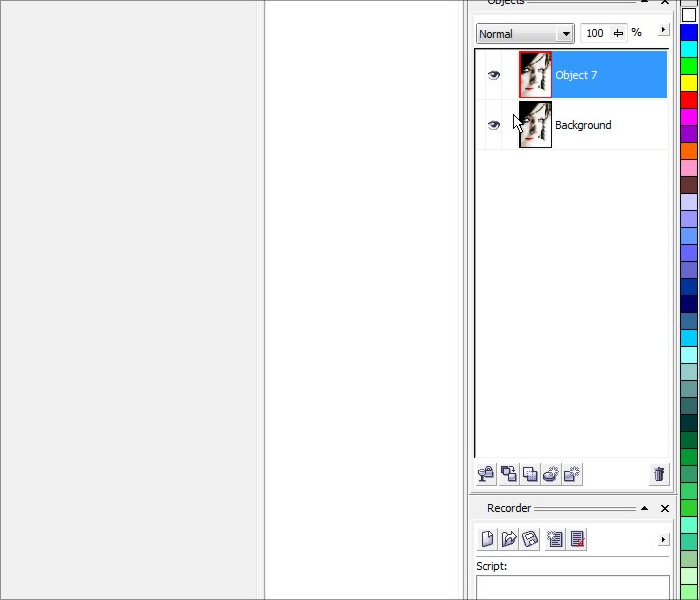
Task: Open the Recorder docker flyout arrow
Action: pyautogui.click(x=662, y=539)
